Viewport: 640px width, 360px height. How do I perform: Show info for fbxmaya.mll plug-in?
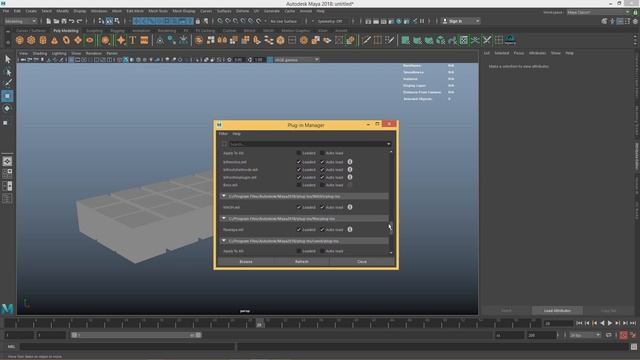tap(350, 229)
